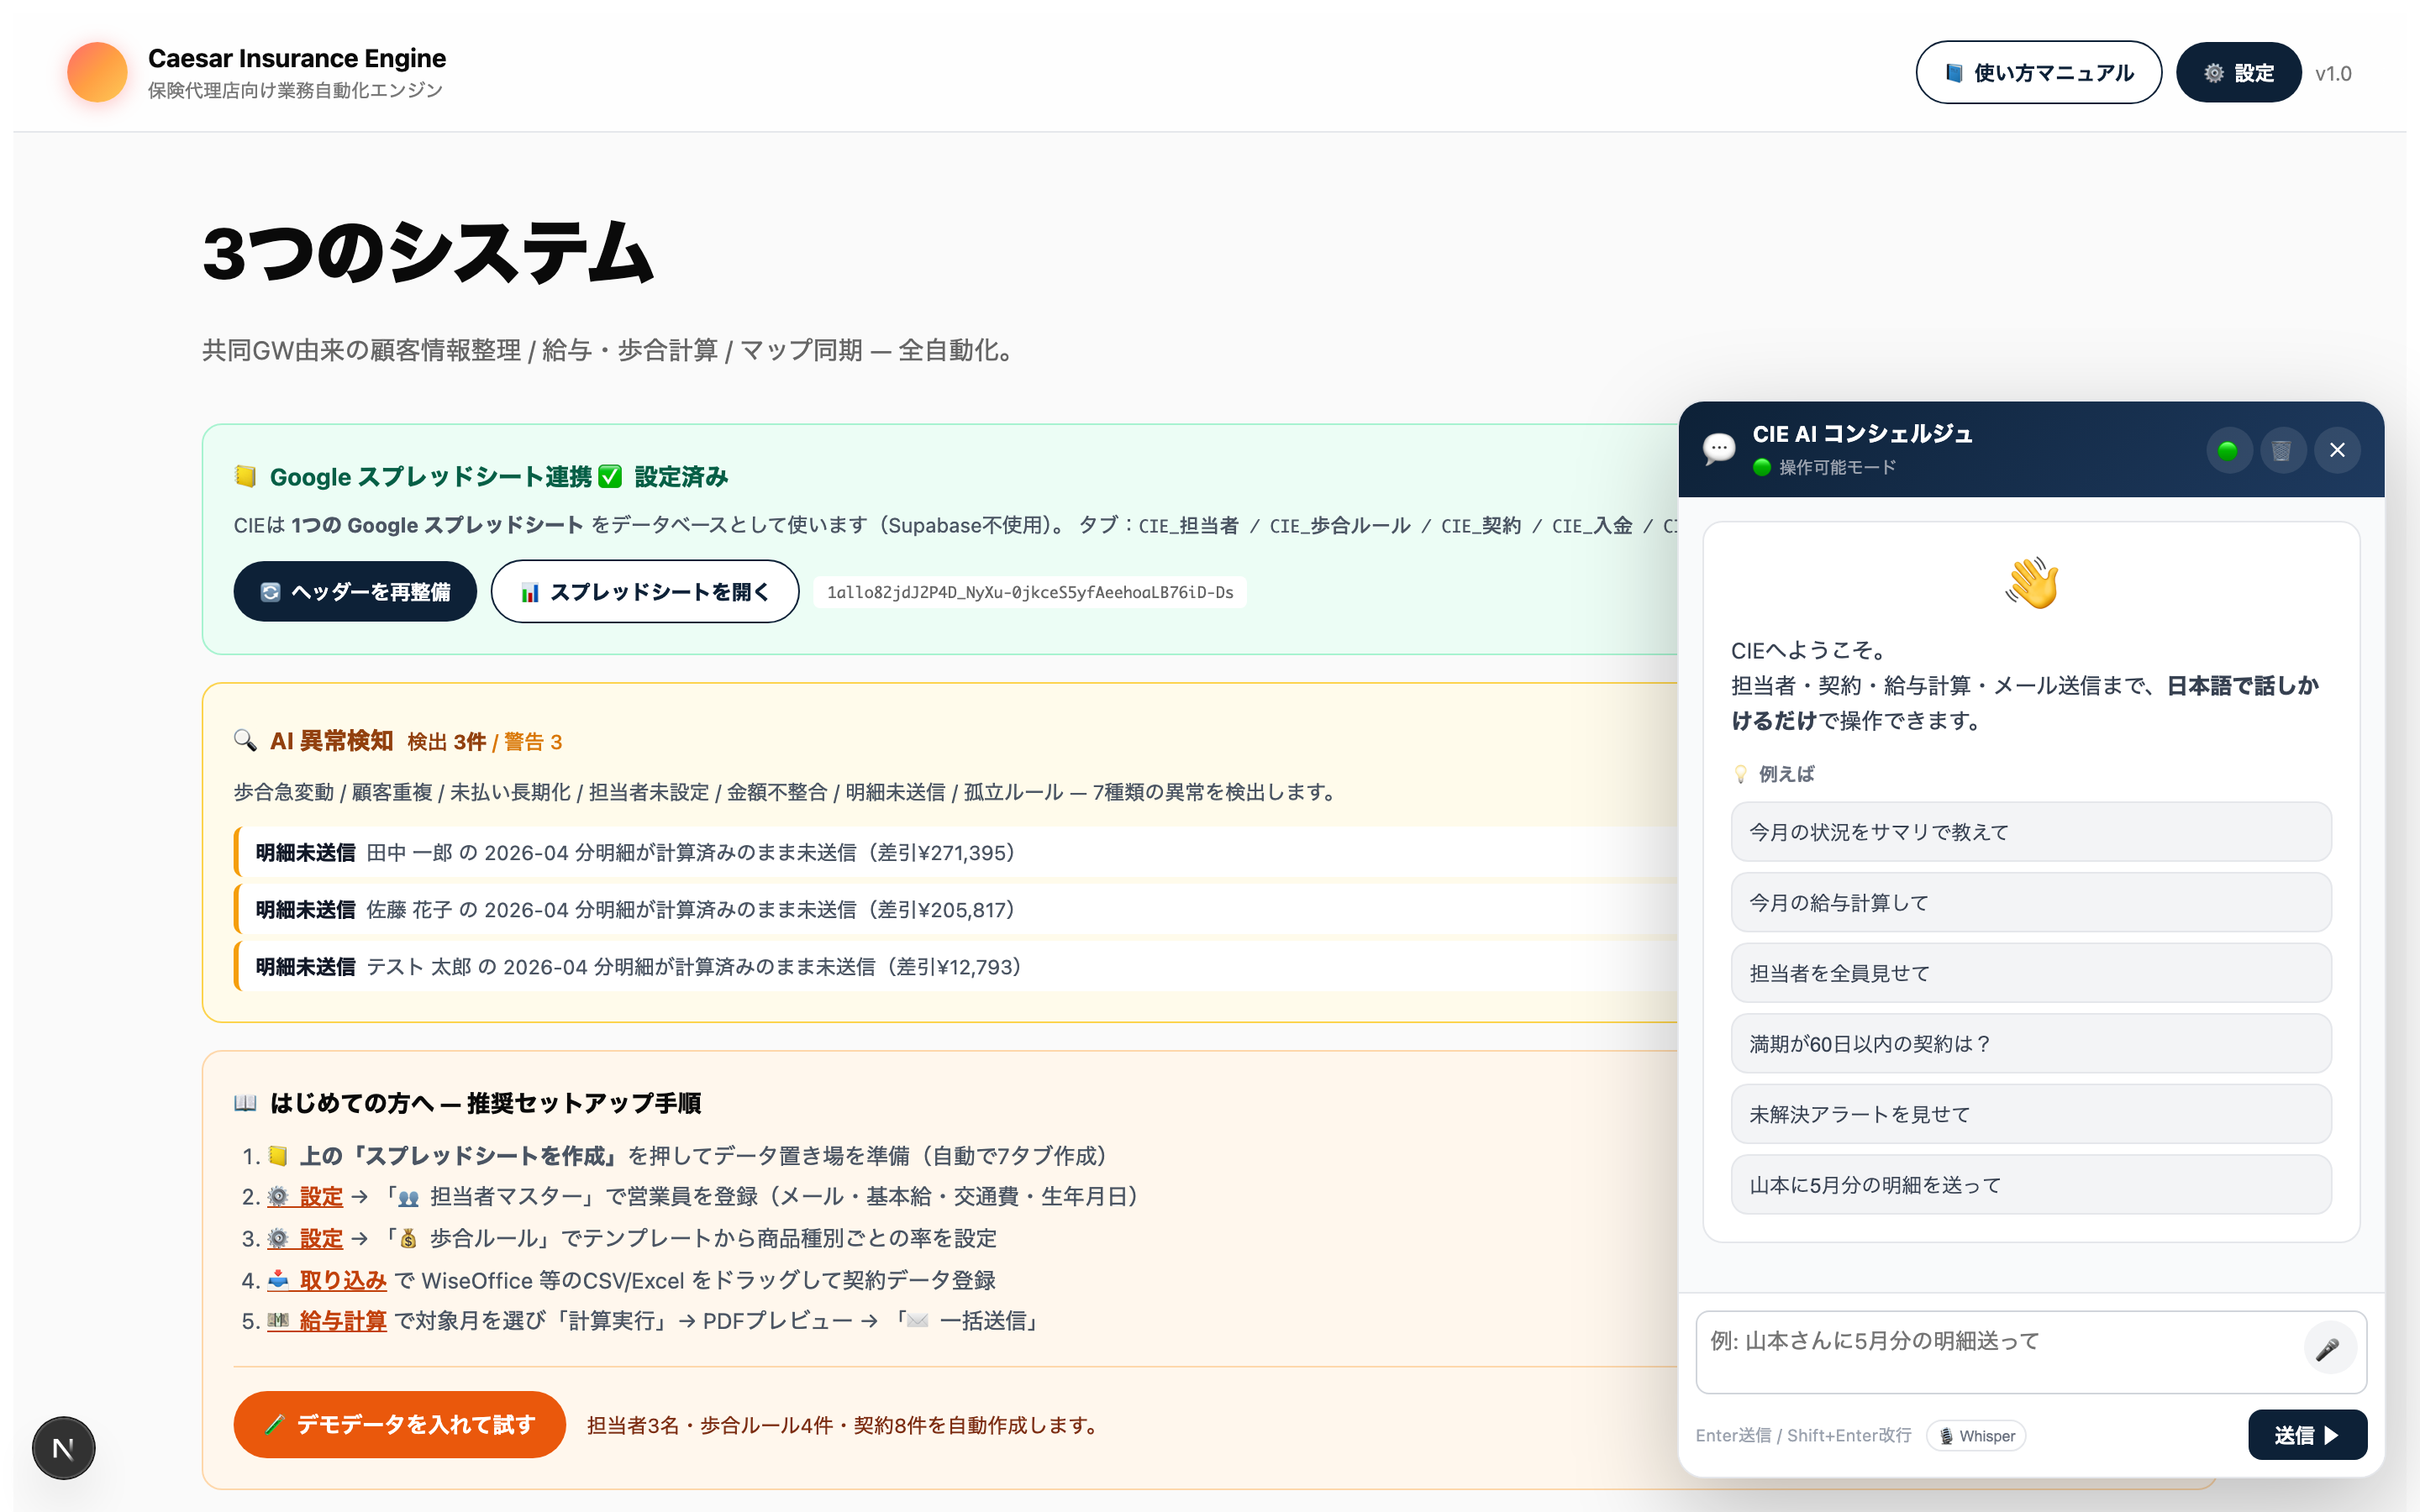Click the 操作可能モード status text
The width and height of the screenshot is (2420, 1512).
pyautogui.click(x=1837, y=467)
